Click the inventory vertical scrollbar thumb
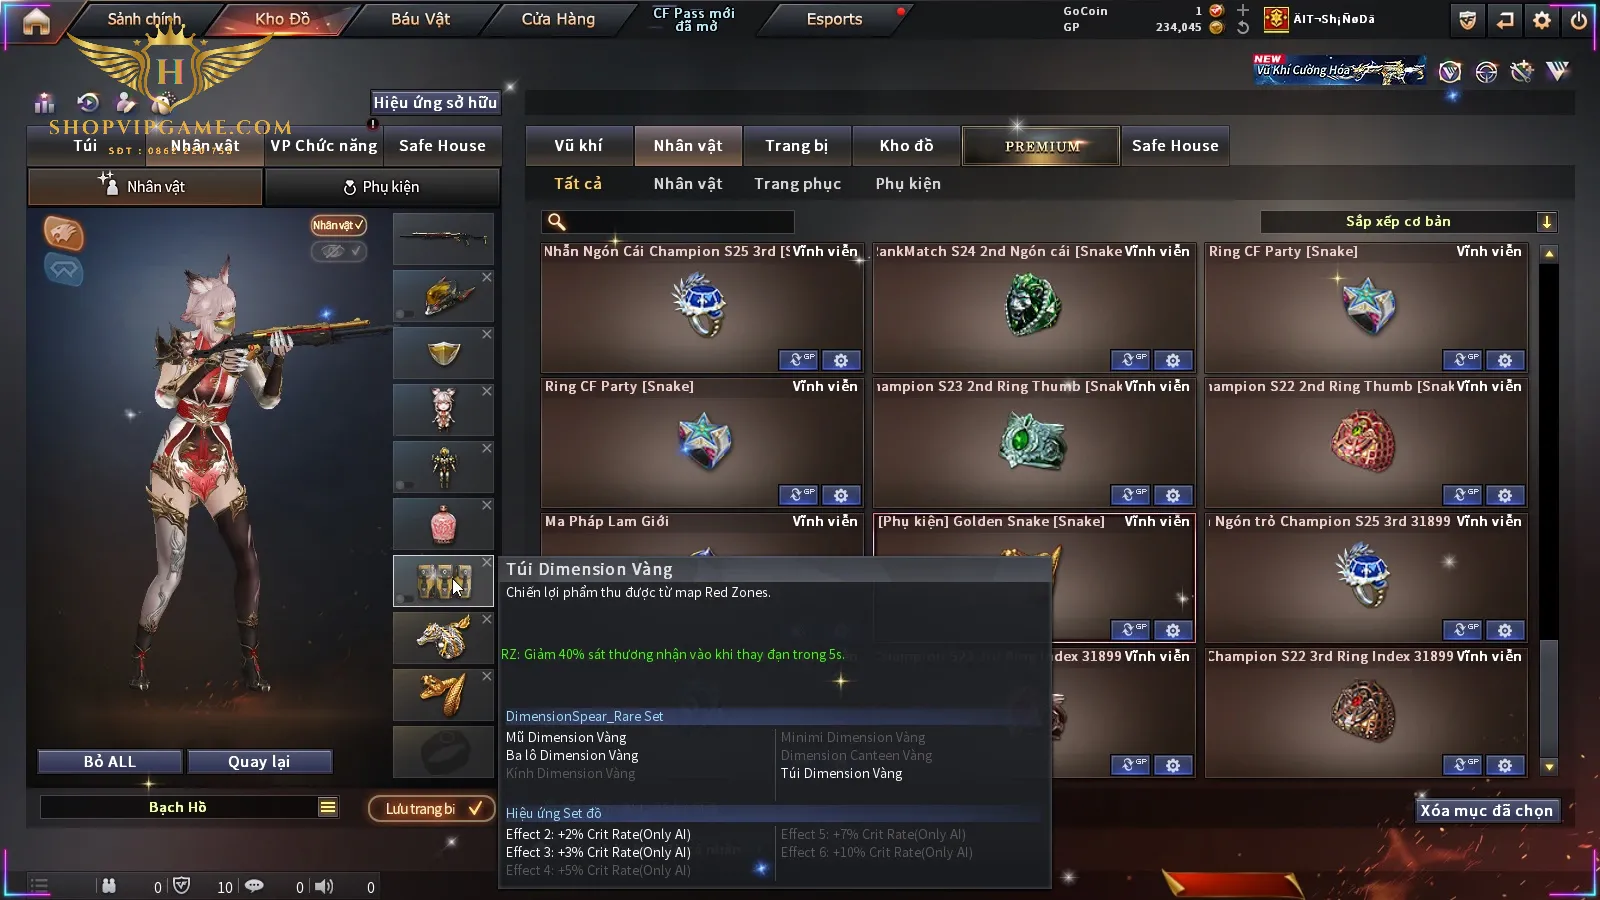The width and height of the screenshot is (1600, 900). click(x=1549, y=698)
